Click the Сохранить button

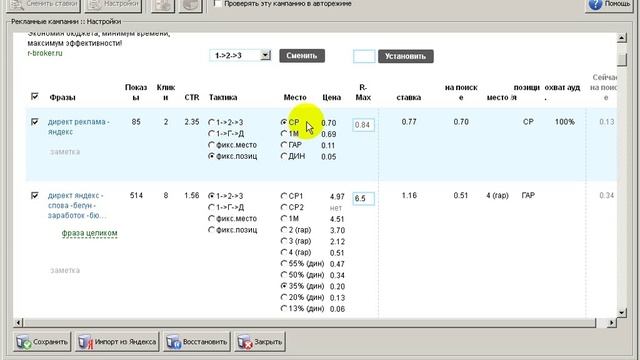(x=42, y=342)
